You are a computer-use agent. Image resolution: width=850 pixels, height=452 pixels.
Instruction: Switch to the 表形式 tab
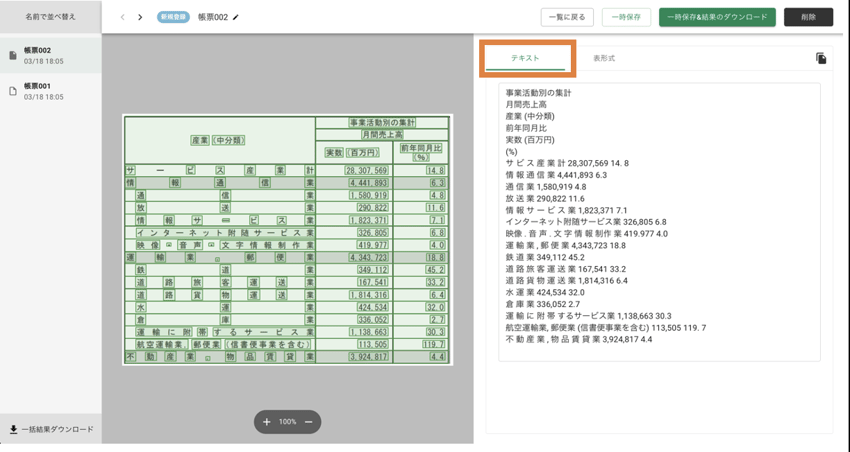(604, 59)
